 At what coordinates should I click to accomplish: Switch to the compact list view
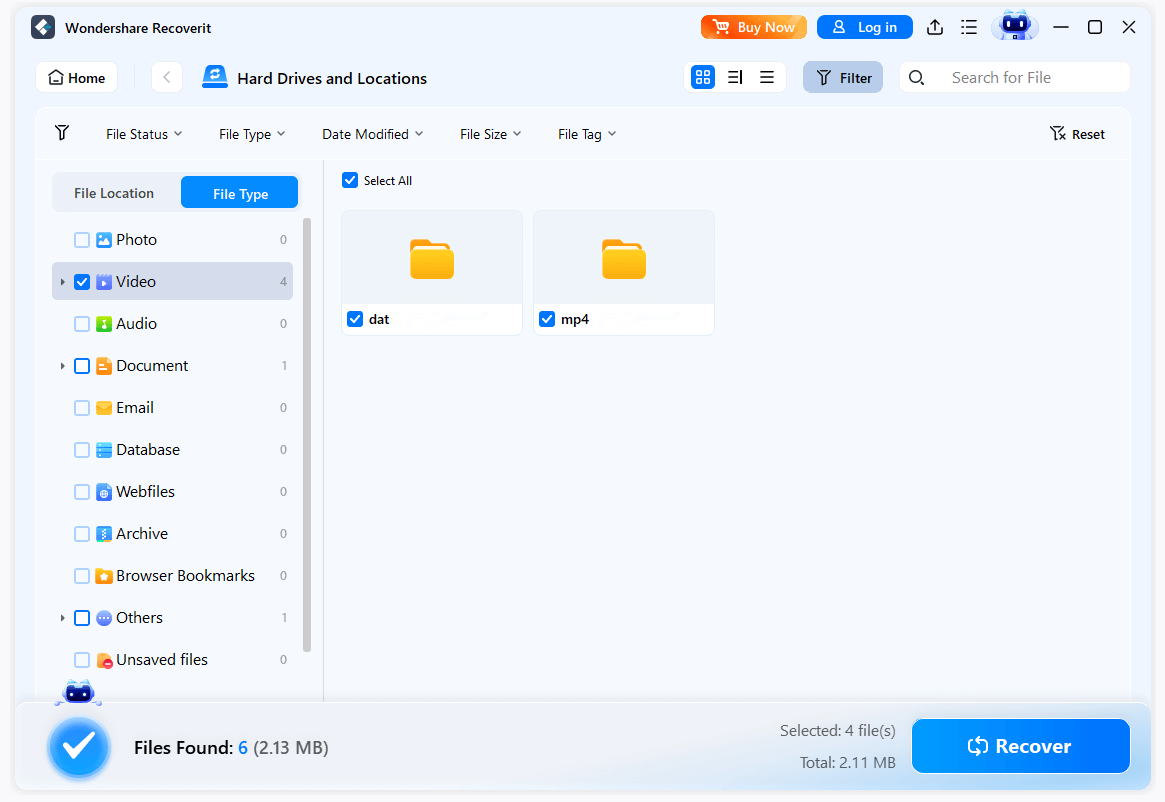coord(767,76)
